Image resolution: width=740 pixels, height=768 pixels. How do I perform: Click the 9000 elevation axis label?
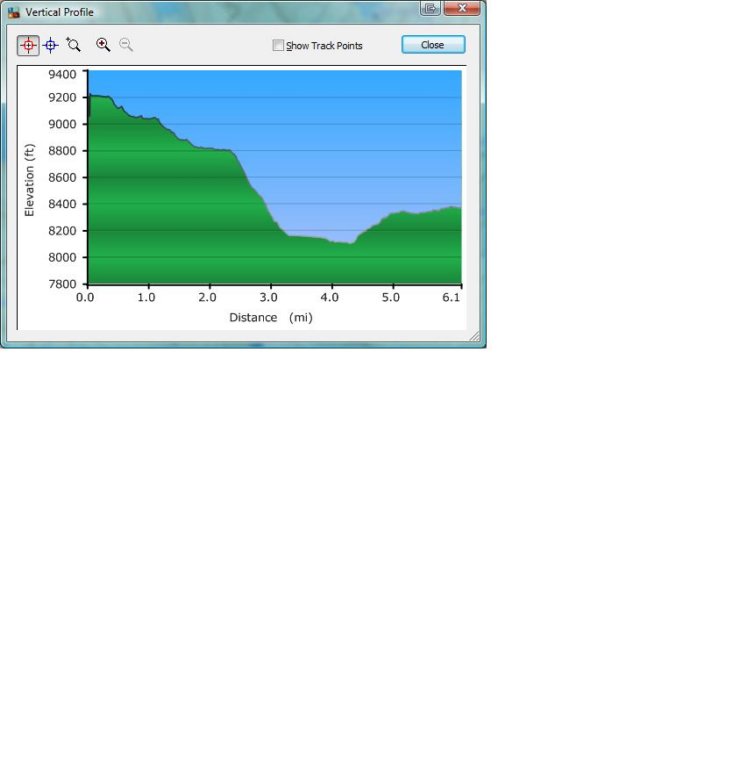click(62, 124)
